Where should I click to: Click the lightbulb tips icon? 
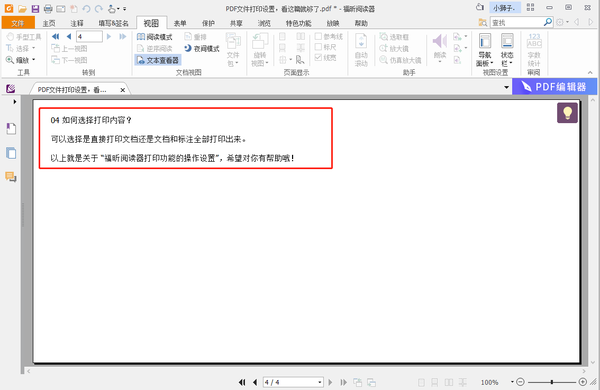tap(567, 113)
